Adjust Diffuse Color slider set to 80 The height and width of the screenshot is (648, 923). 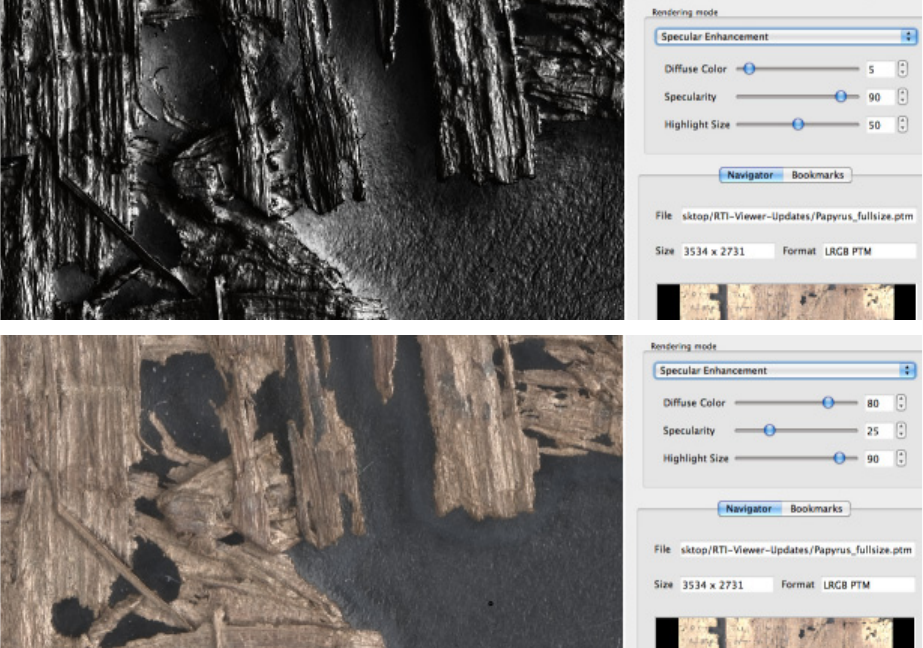(828, 403)
